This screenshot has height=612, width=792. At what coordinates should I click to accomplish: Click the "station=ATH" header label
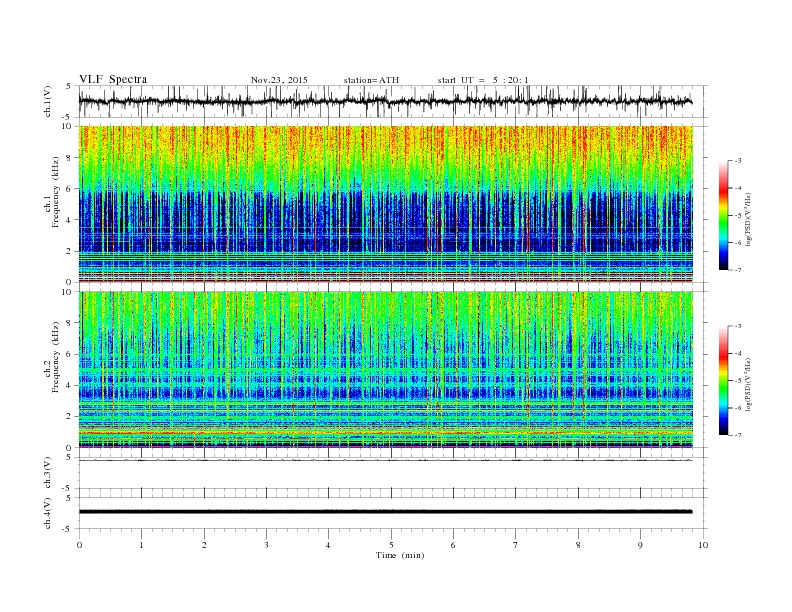tap(371, 80)
